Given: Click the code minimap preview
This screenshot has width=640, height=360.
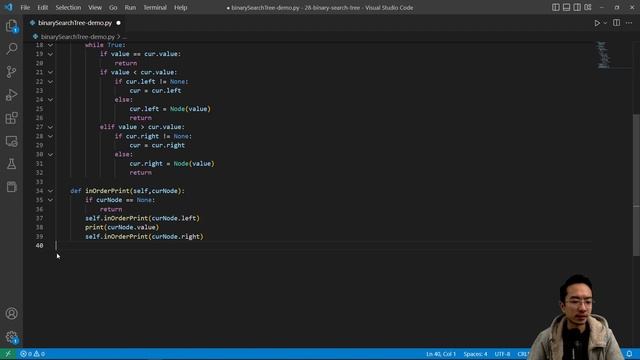Looking at the screenshot, I should click(603, 55).
